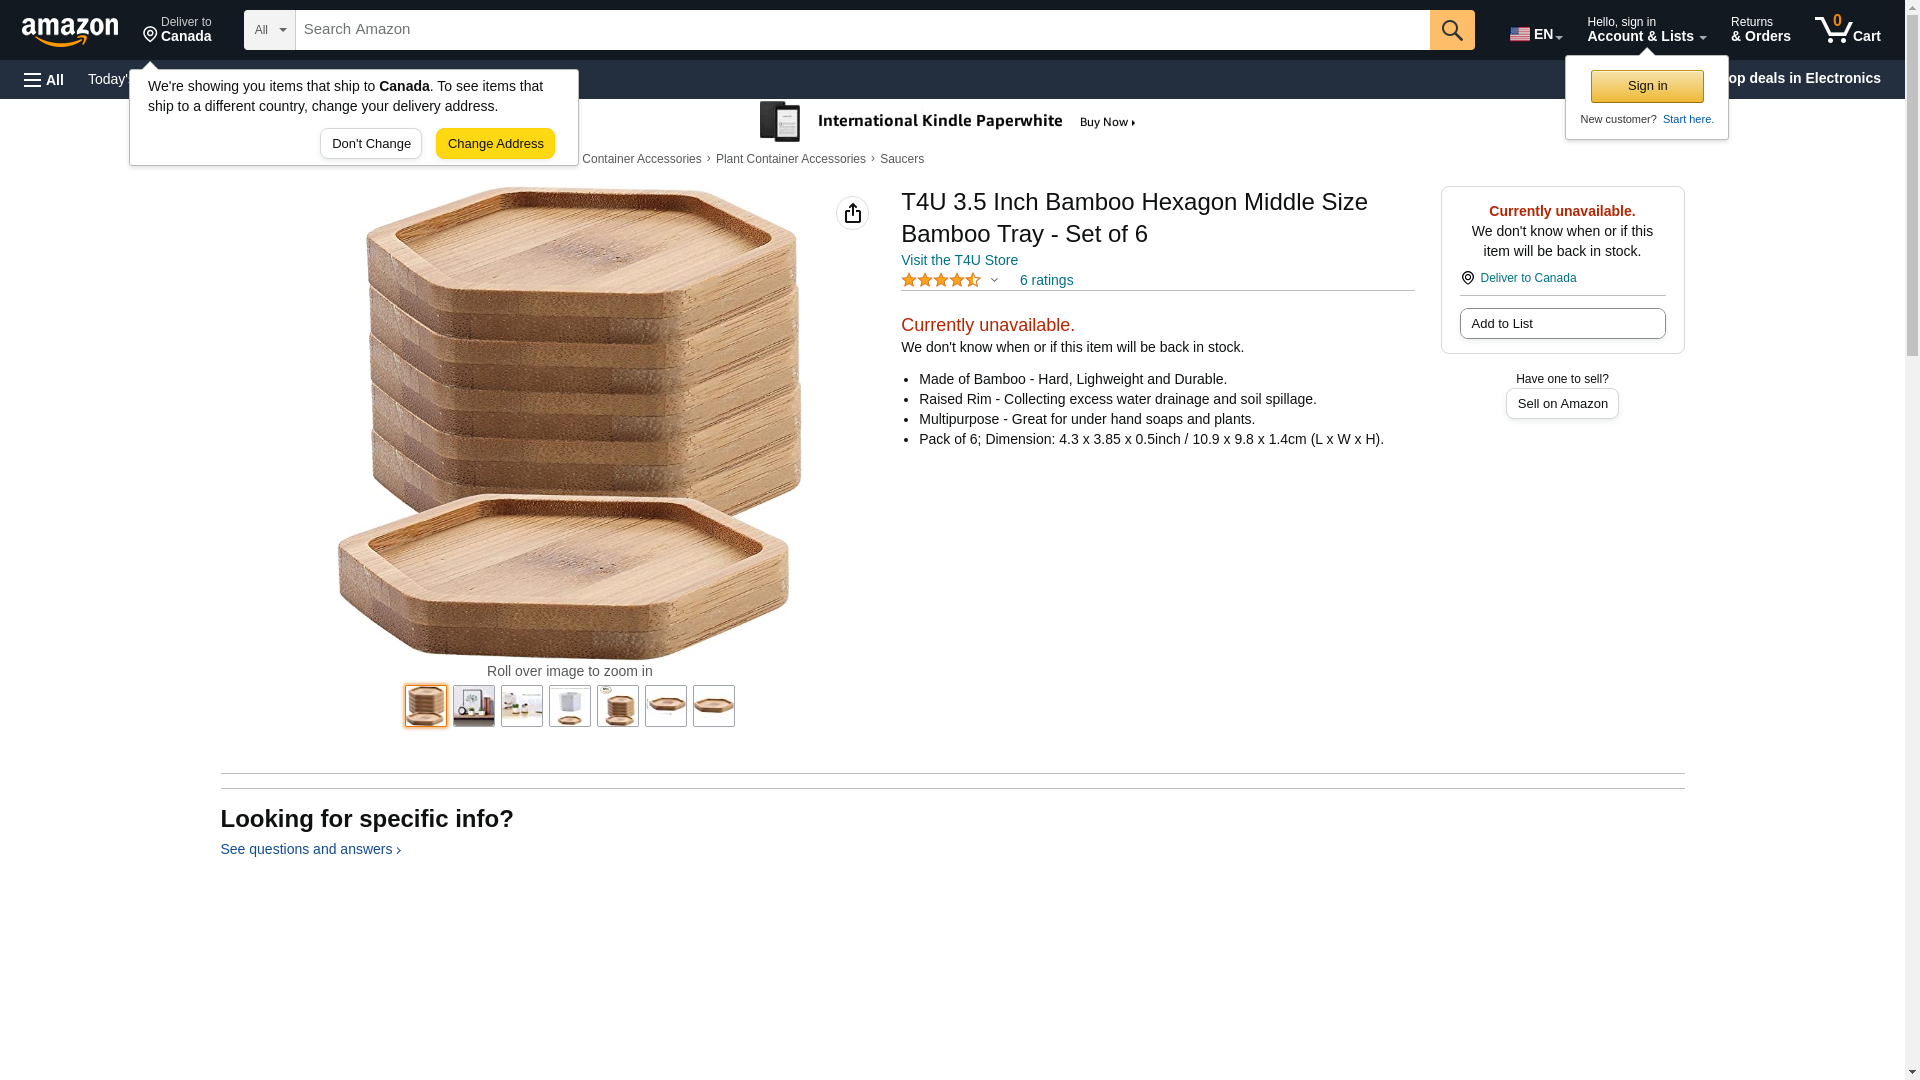Click the Add to List button
Viewport: 1920px width, 1080px height.
coord(1562,324)
